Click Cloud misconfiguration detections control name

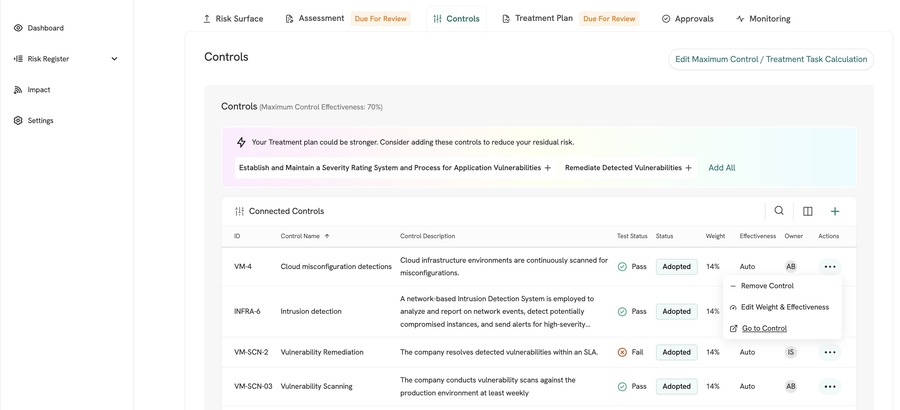pos(336,266)
